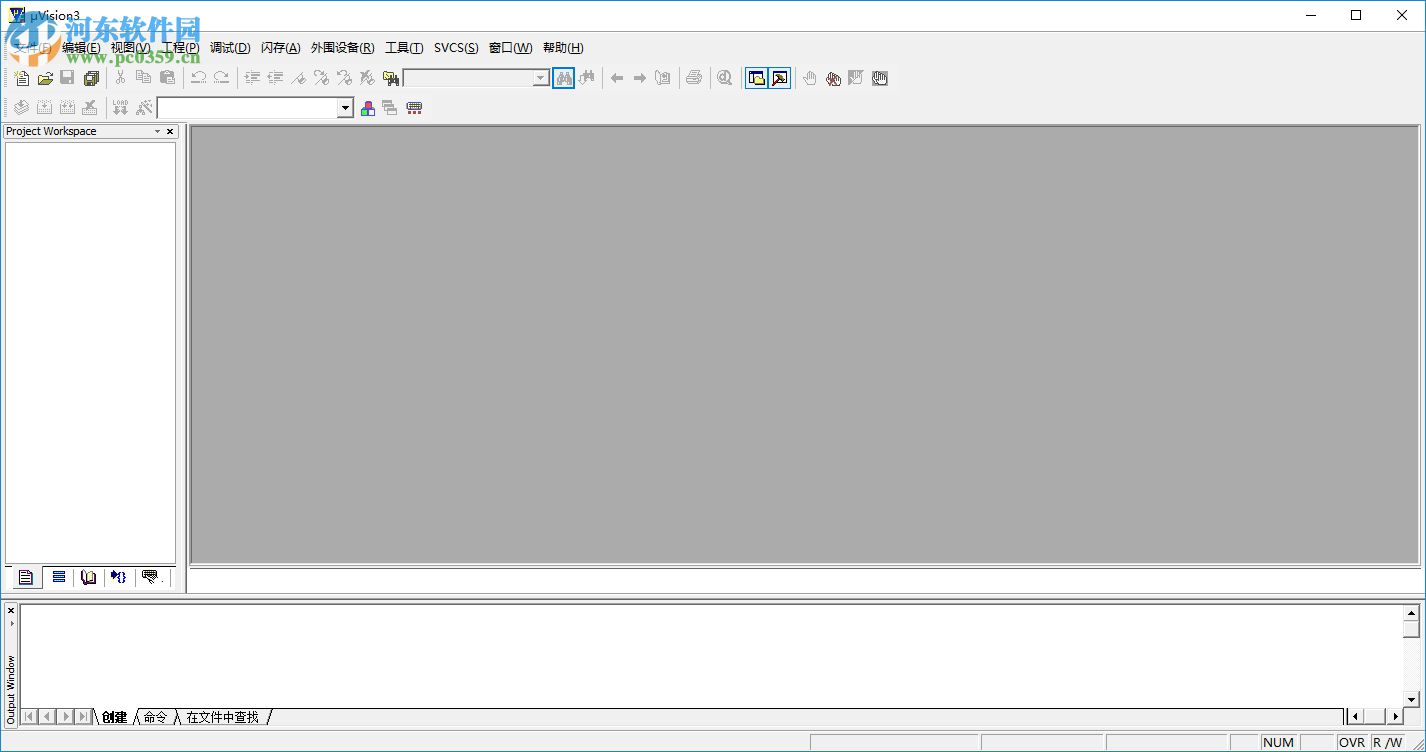
Task: Open the 调试(D) menu
Action: coord(230,48)
